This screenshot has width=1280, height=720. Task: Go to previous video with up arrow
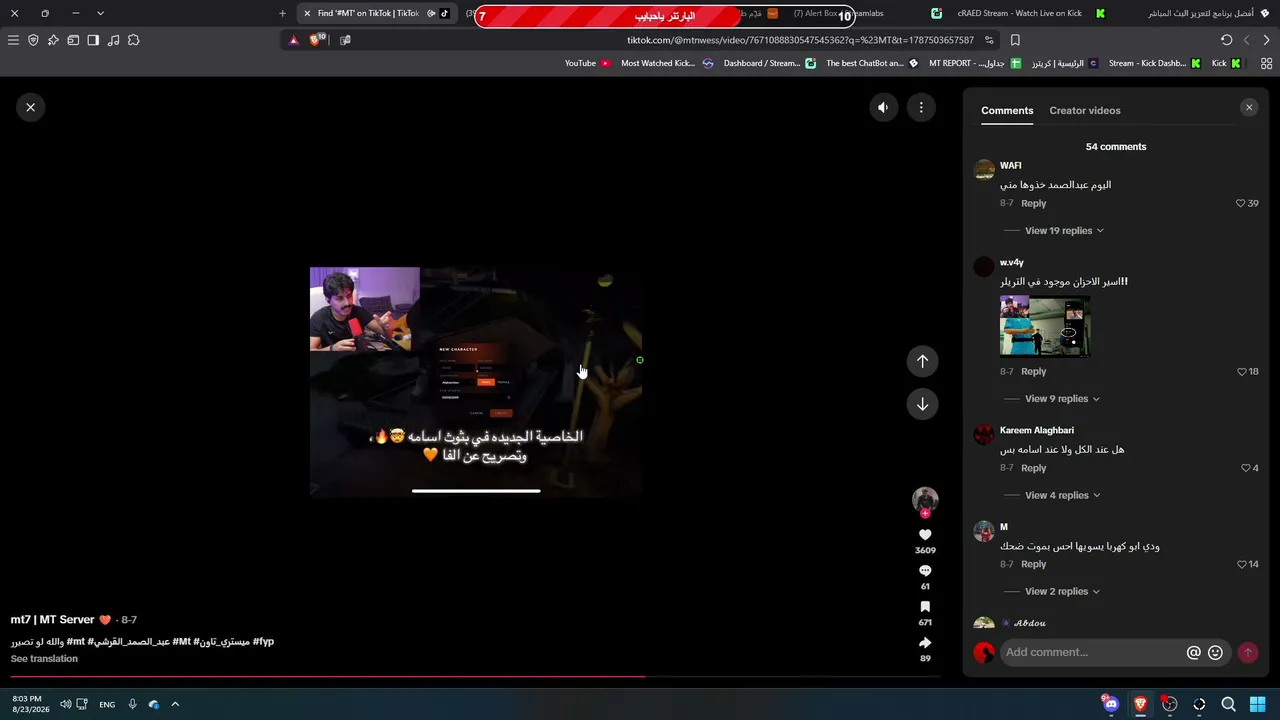point(922,361)
